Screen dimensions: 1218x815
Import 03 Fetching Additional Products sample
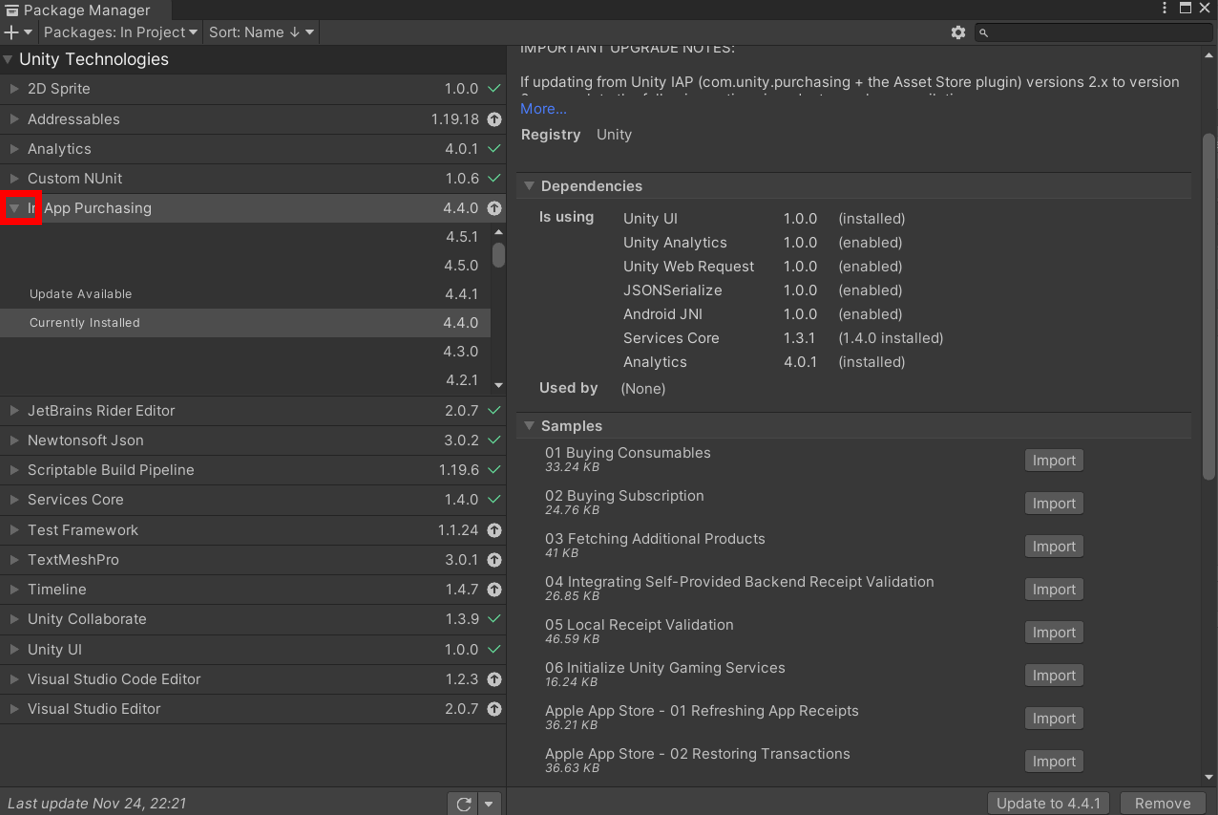pyautogui.click(x=1054, y=547)
